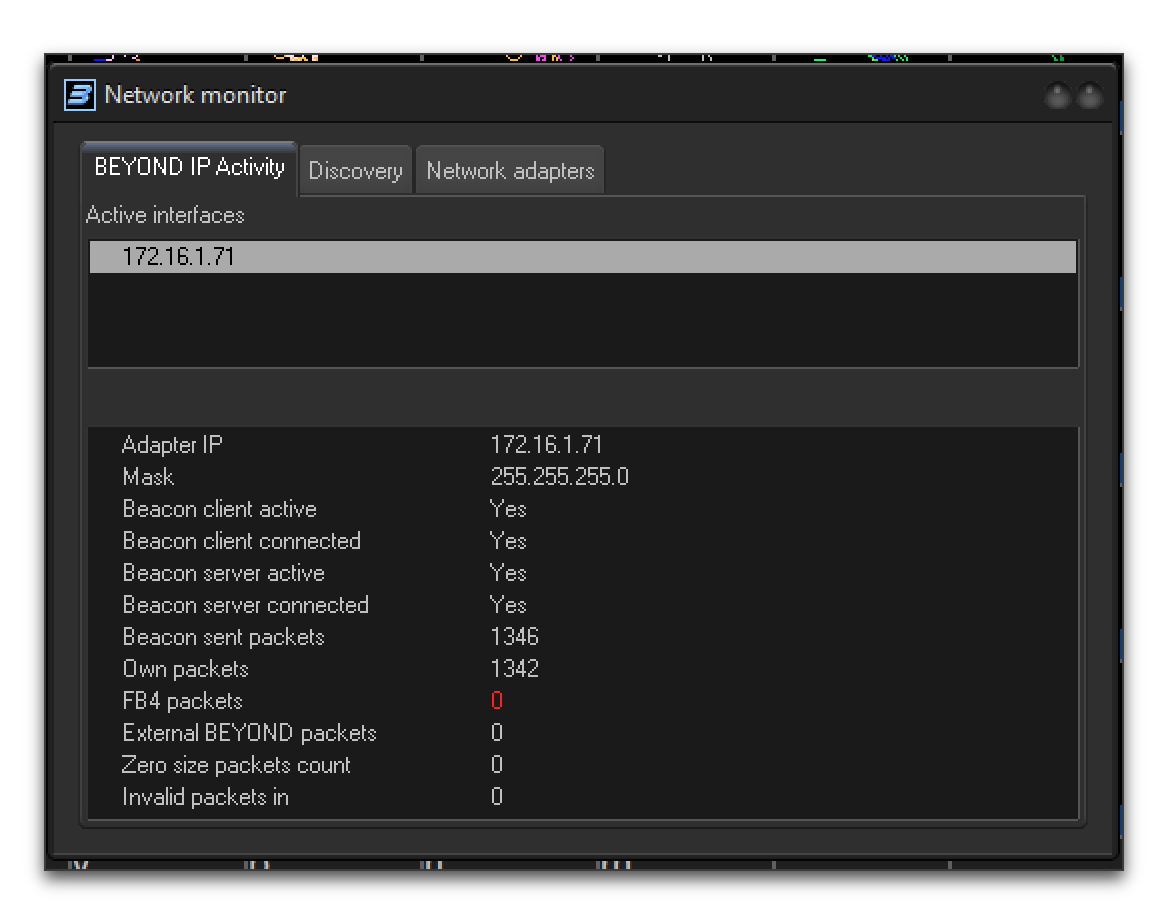Image resolution: width=1168 pixels, height=922 pixels.
Task: Click the Yes value for Beacon server active
Action: tap(508, 573)
